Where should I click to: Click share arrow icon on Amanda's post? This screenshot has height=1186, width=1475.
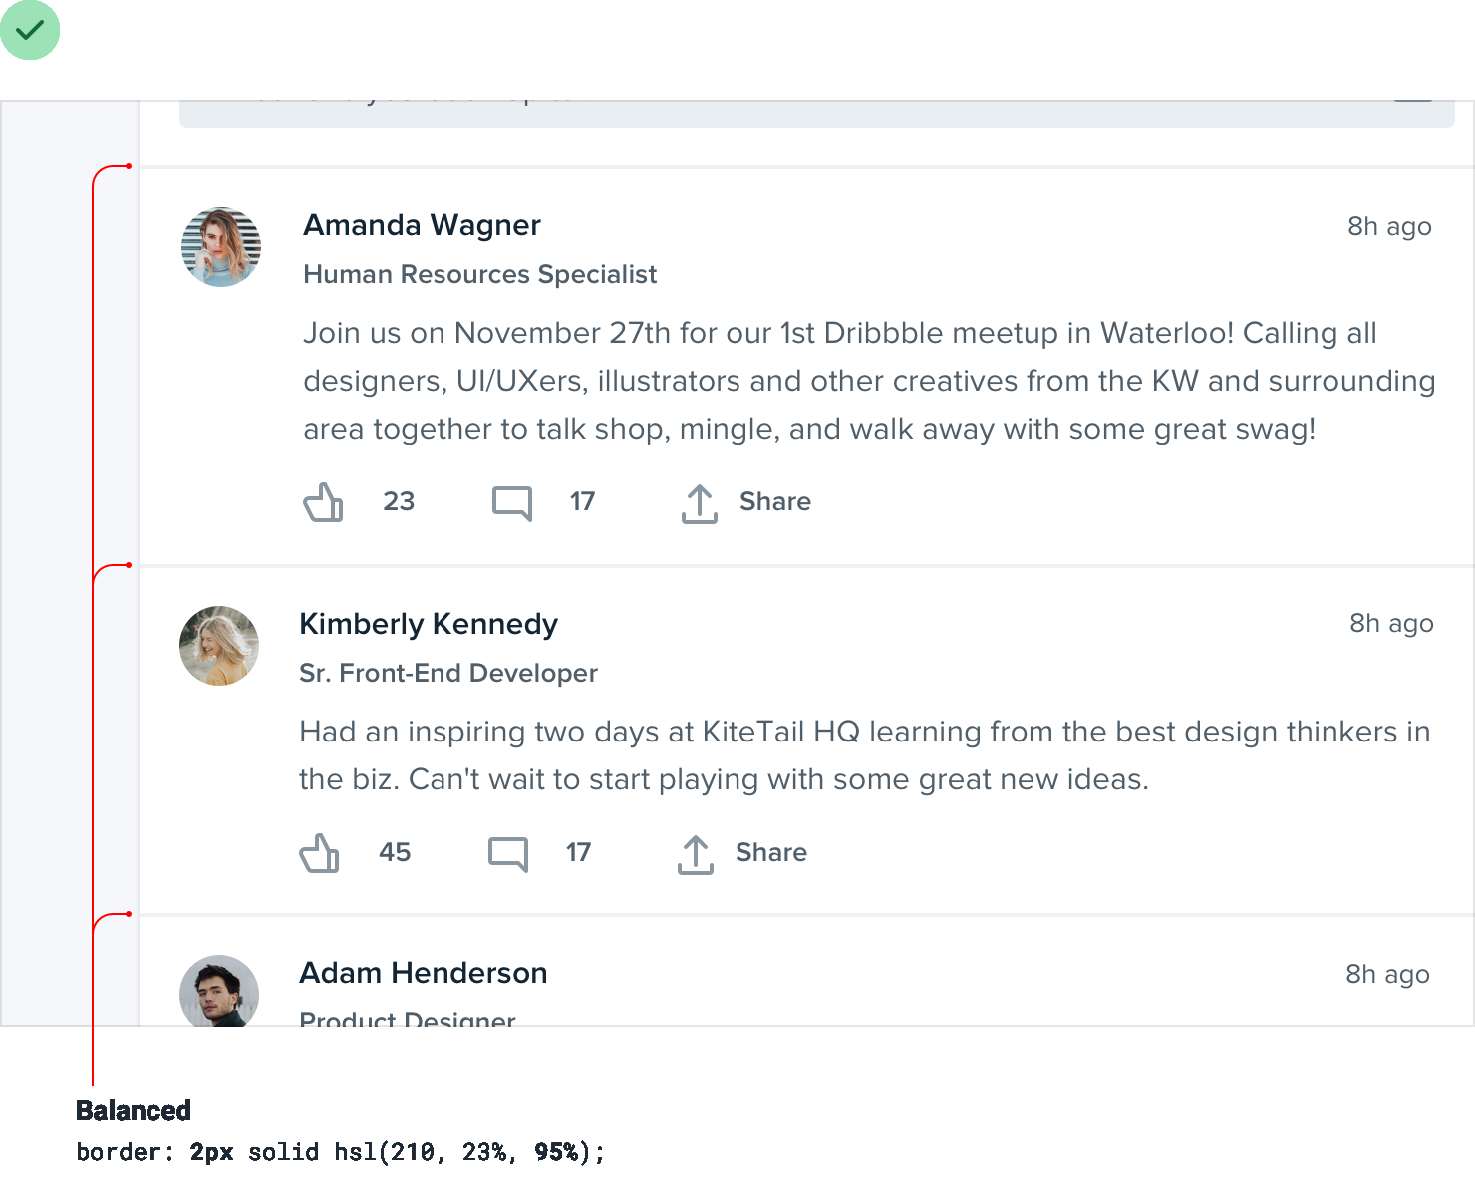[x=700, y=503]
